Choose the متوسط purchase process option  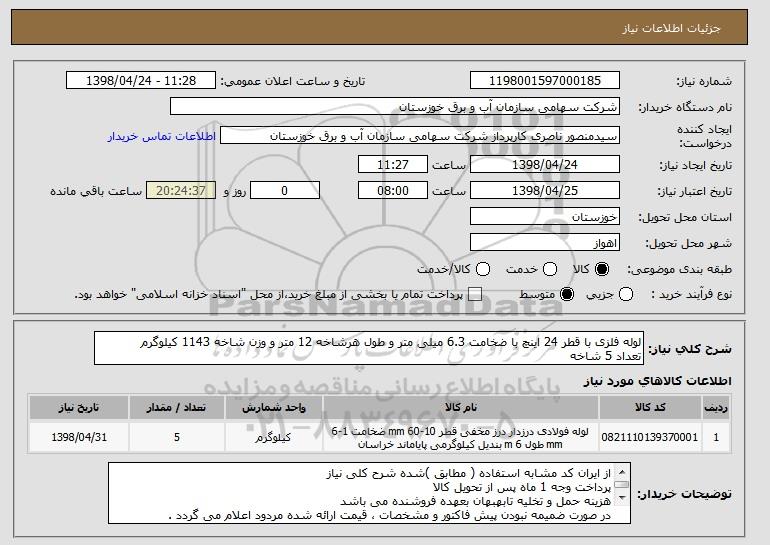pos(567,294)
